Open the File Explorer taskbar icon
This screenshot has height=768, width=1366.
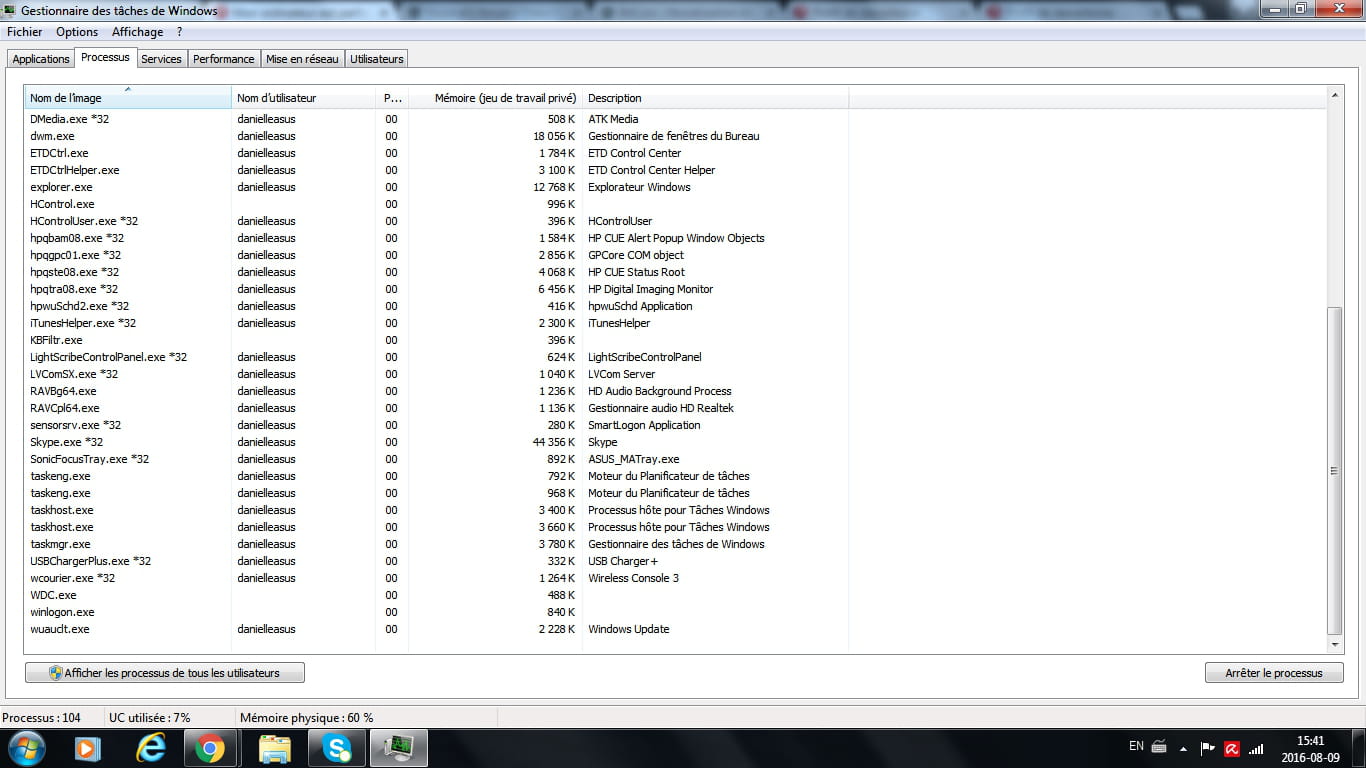click(x=274, y=748)
